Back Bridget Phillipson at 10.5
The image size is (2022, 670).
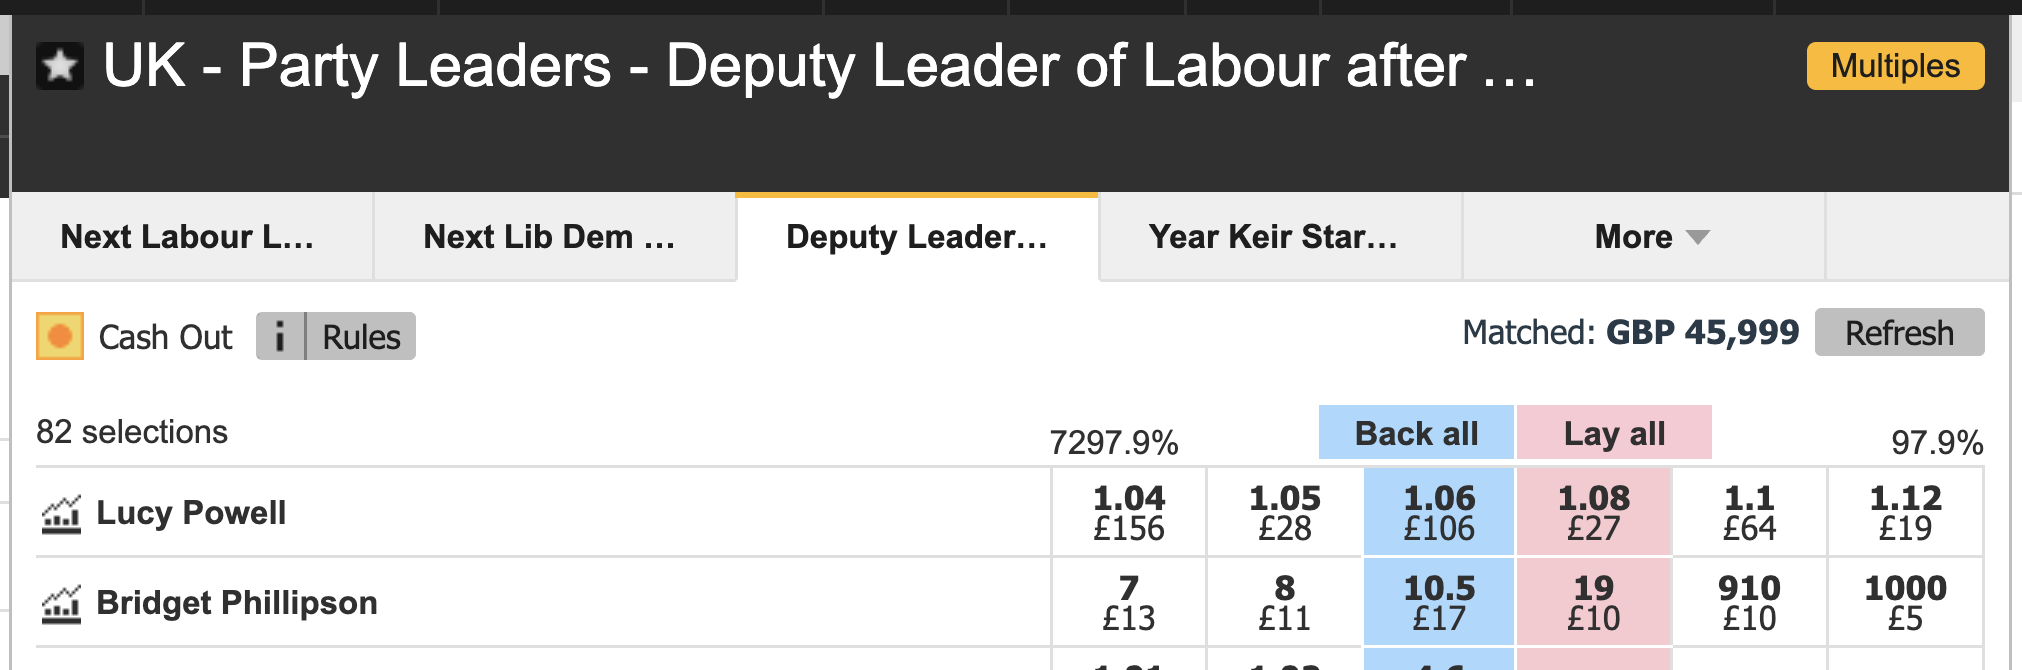tap(1438, 602)
